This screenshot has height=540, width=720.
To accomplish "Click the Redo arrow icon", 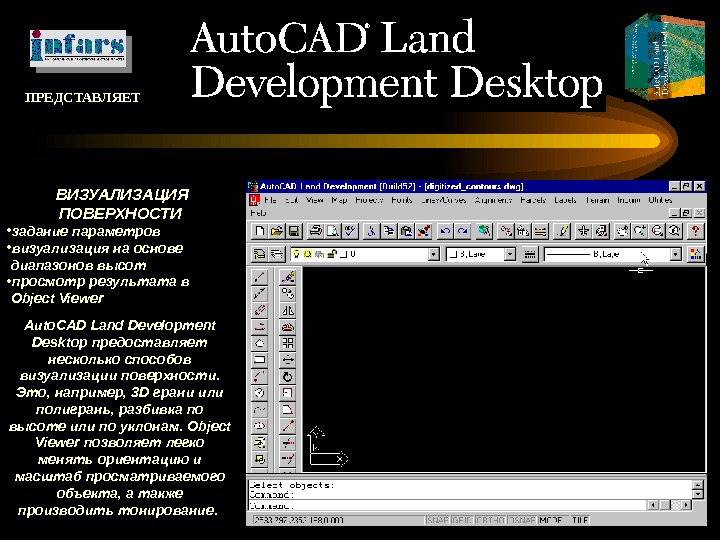I will (x=462, y=231).
